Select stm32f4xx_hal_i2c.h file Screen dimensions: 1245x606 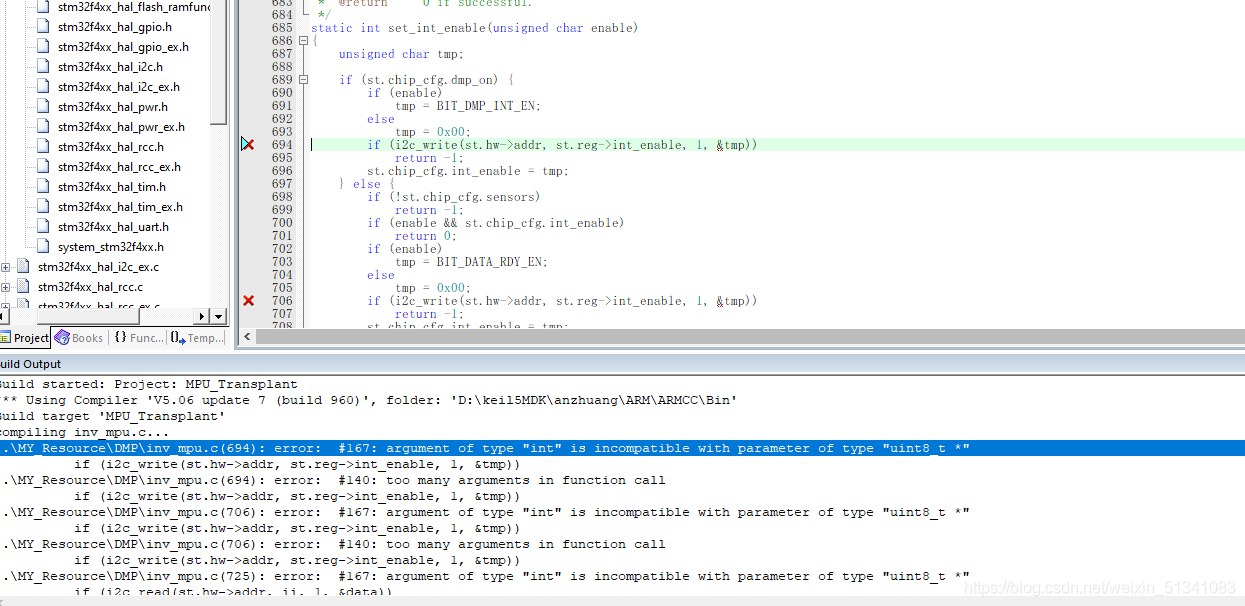pos(110,67)
